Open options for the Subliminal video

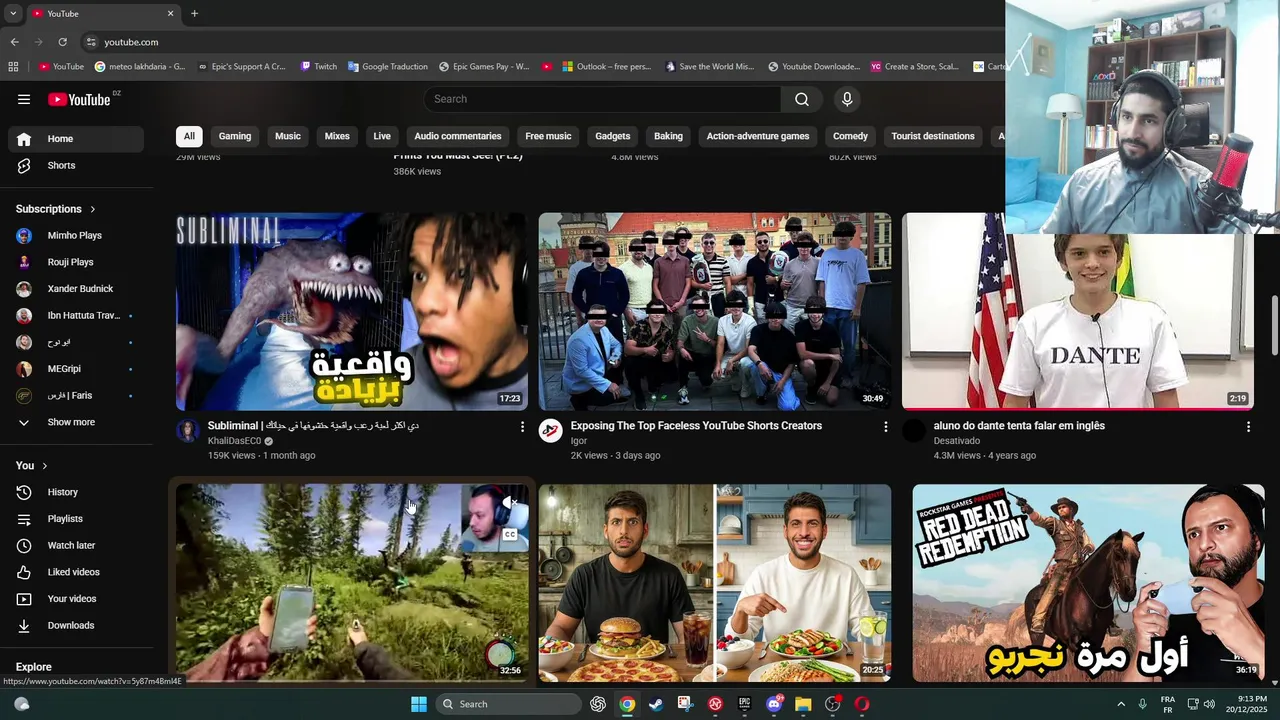coord(521,427)
